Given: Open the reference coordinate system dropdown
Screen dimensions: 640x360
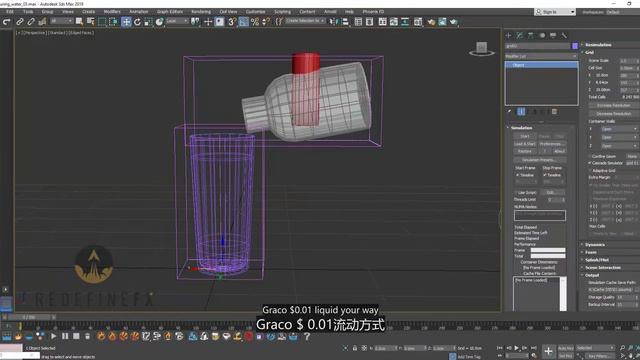Looking at the screenshot, I should (177, 21).
